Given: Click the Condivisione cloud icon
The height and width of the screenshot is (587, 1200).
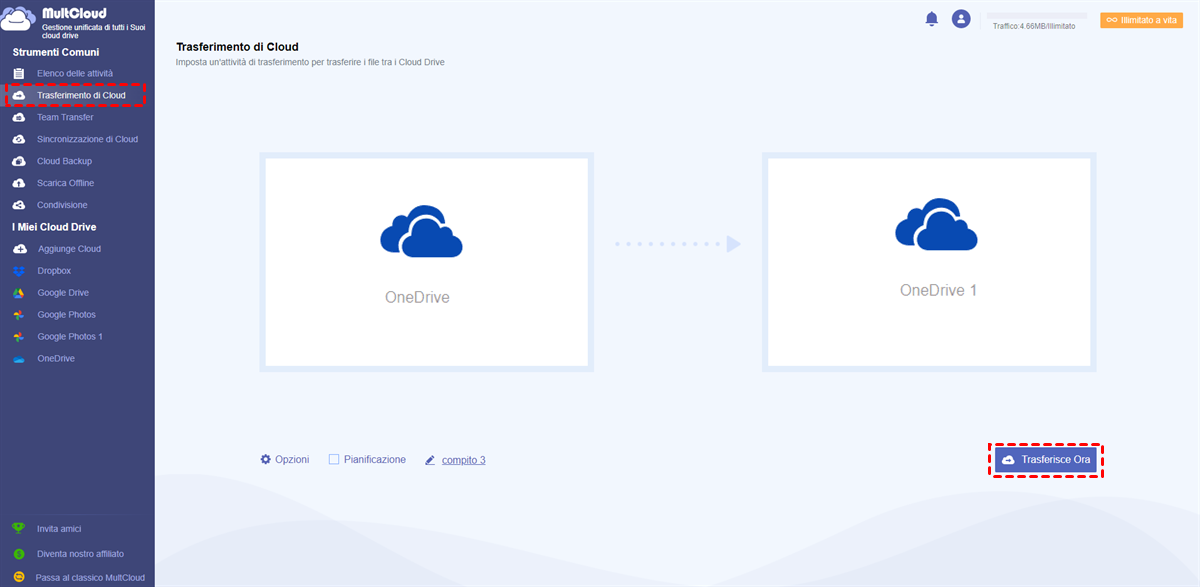Looking at the screenshot, I should tap(18, 205).
